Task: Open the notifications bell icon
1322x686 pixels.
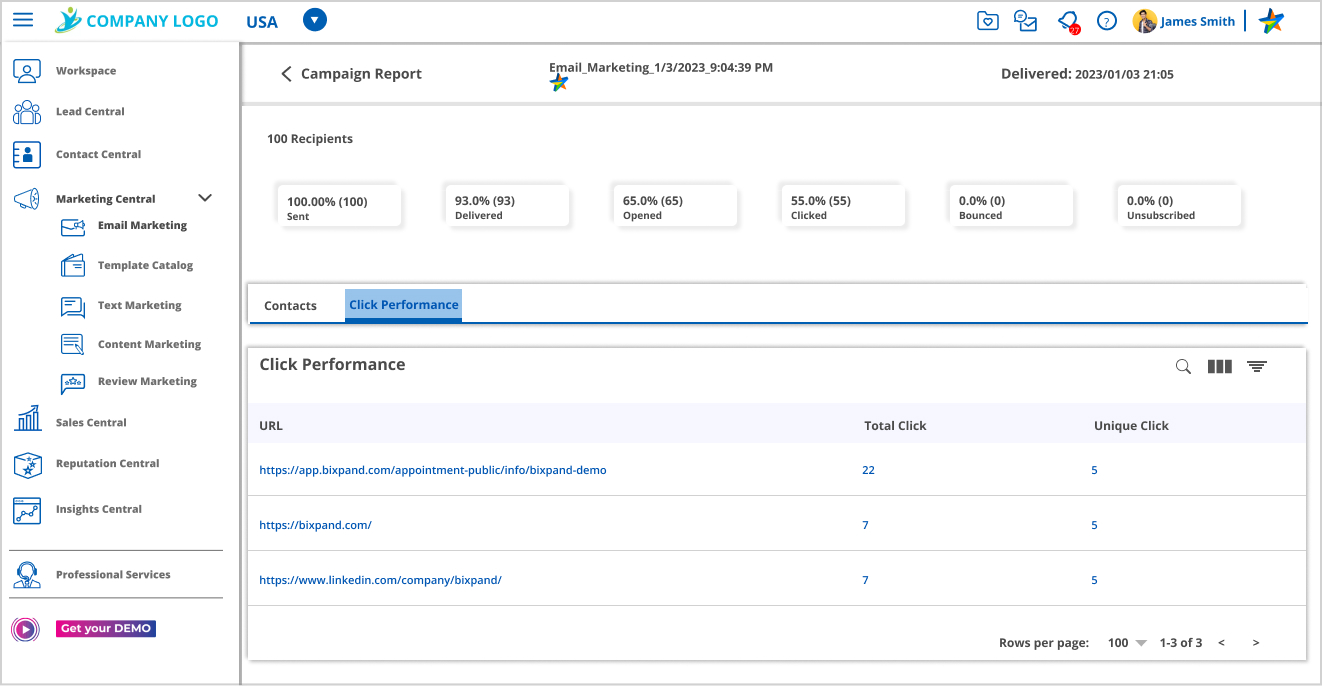Action: coord(1067,21)
